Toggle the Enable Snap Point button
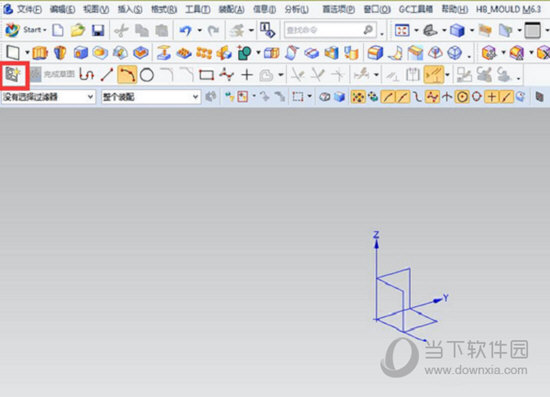 358,96
